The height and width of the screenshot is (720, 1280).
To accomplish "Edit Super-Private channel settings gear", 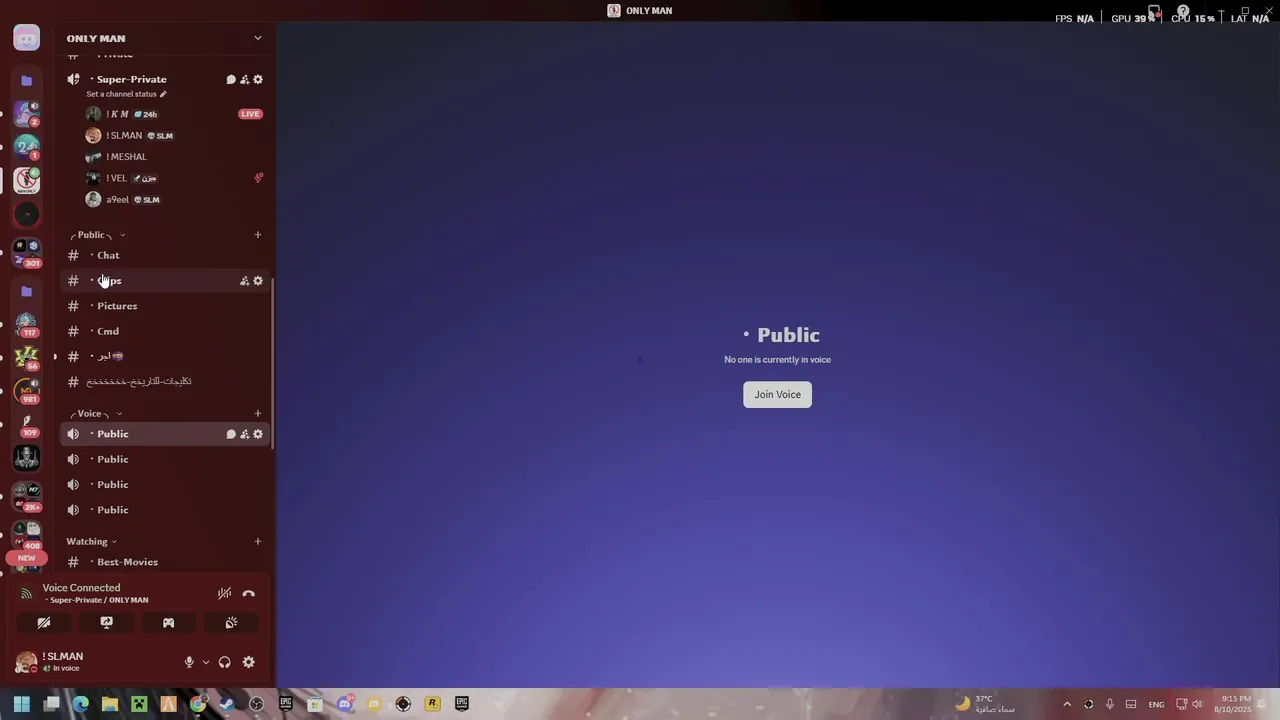I will point(258,80).
